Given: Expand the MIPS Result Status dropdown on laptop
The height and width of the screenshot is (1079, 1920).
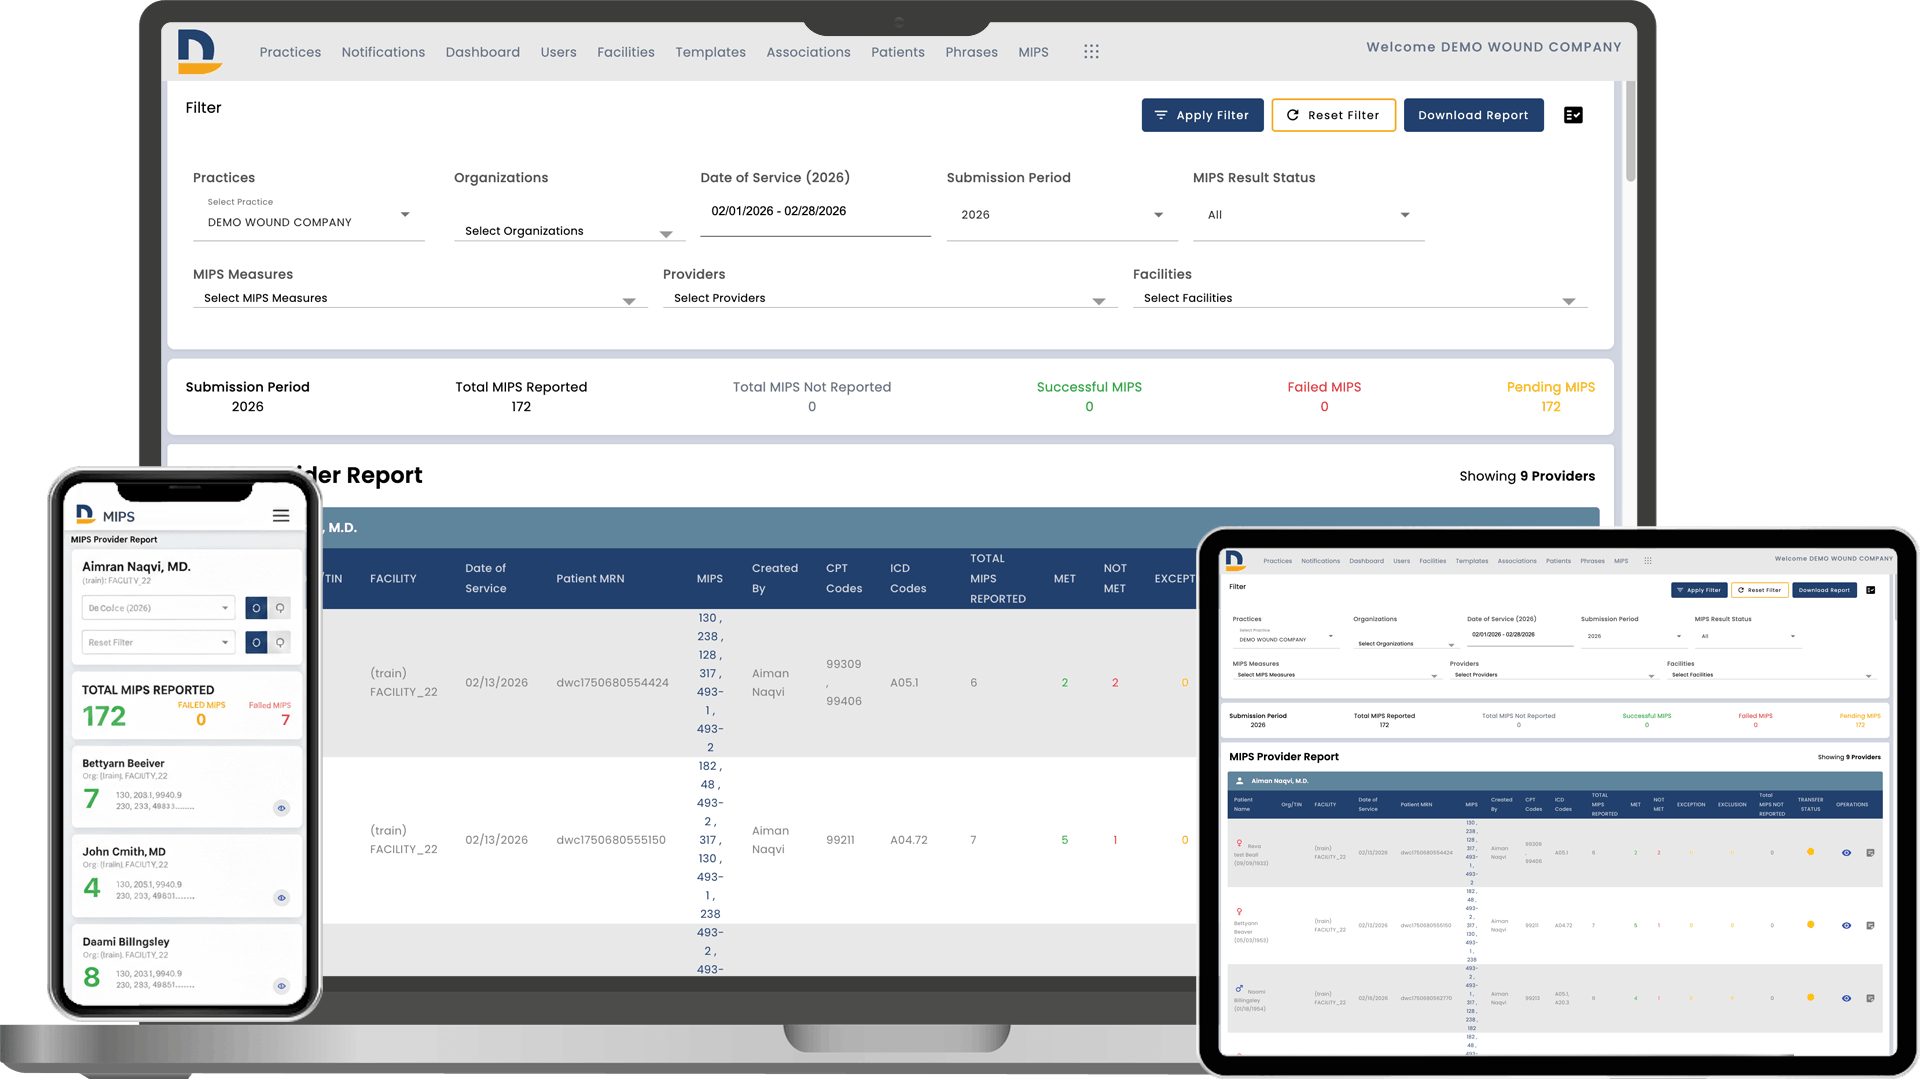Looking at the screenshot, I should (1308, 215).
